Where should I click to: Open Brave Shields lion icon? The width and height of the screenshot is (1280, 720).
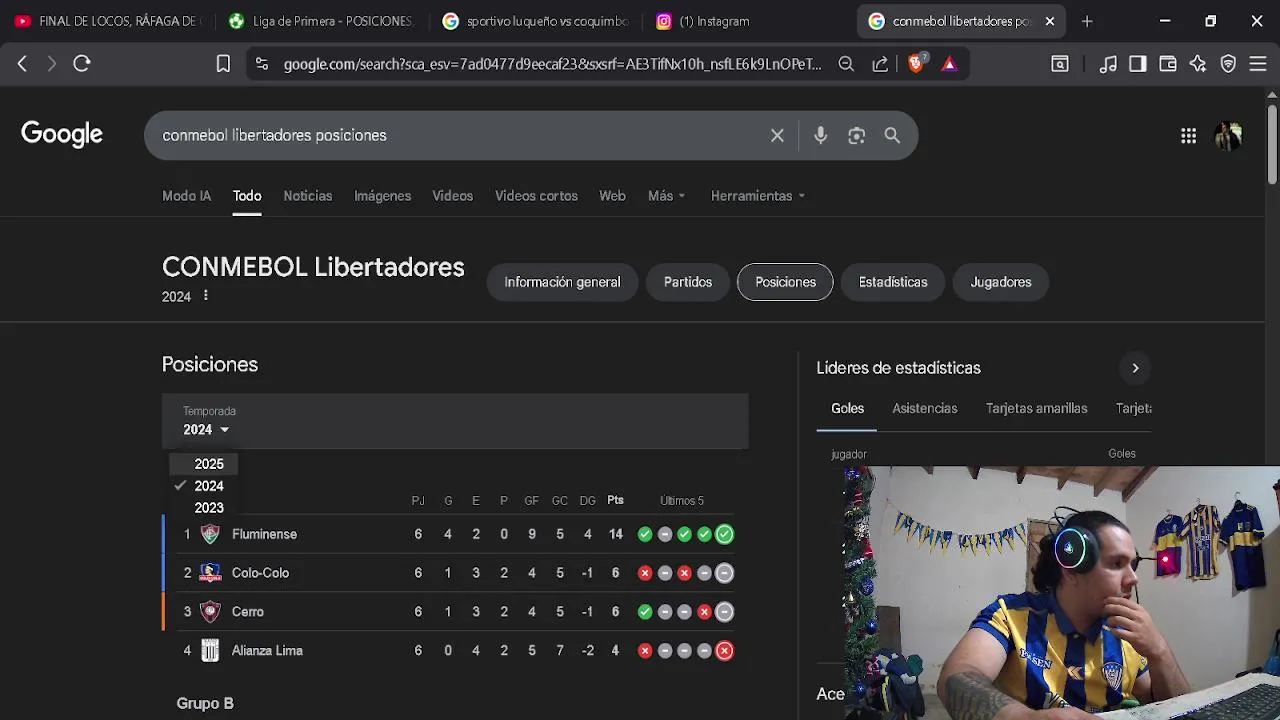tap(916, 63)
